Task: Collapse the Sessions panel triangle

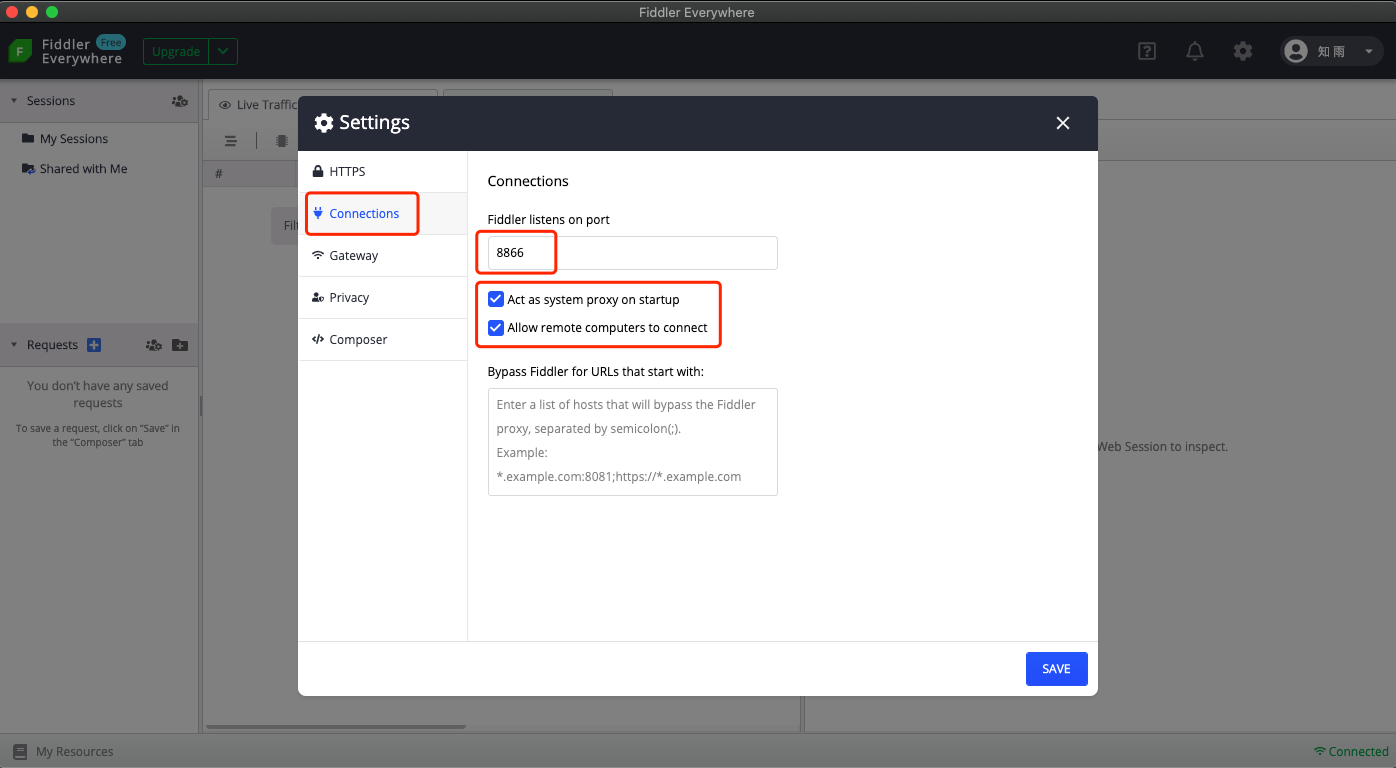Action: click(x=14, y=101)
